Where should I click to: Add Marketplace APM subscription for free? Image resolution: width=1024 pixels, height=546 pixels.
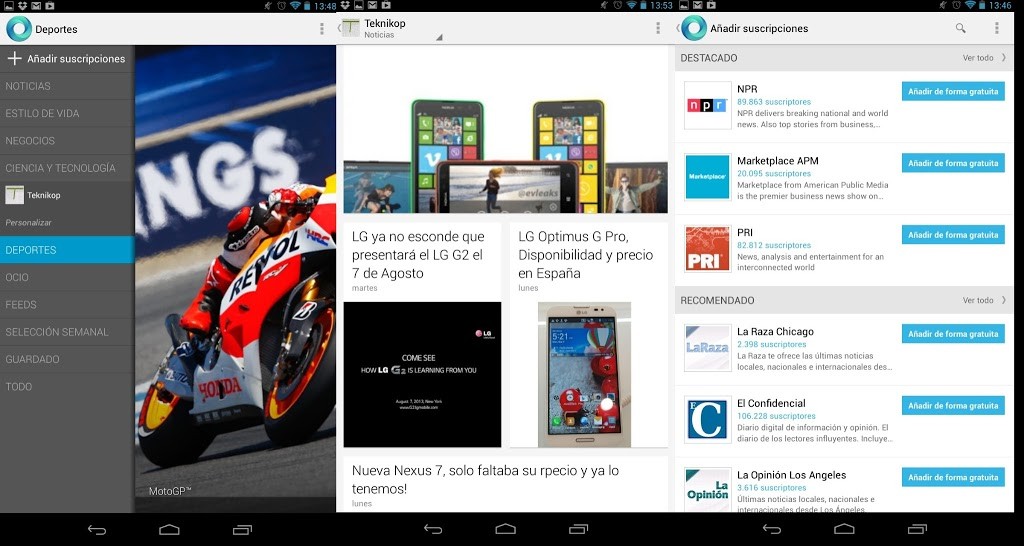[953, 163]
